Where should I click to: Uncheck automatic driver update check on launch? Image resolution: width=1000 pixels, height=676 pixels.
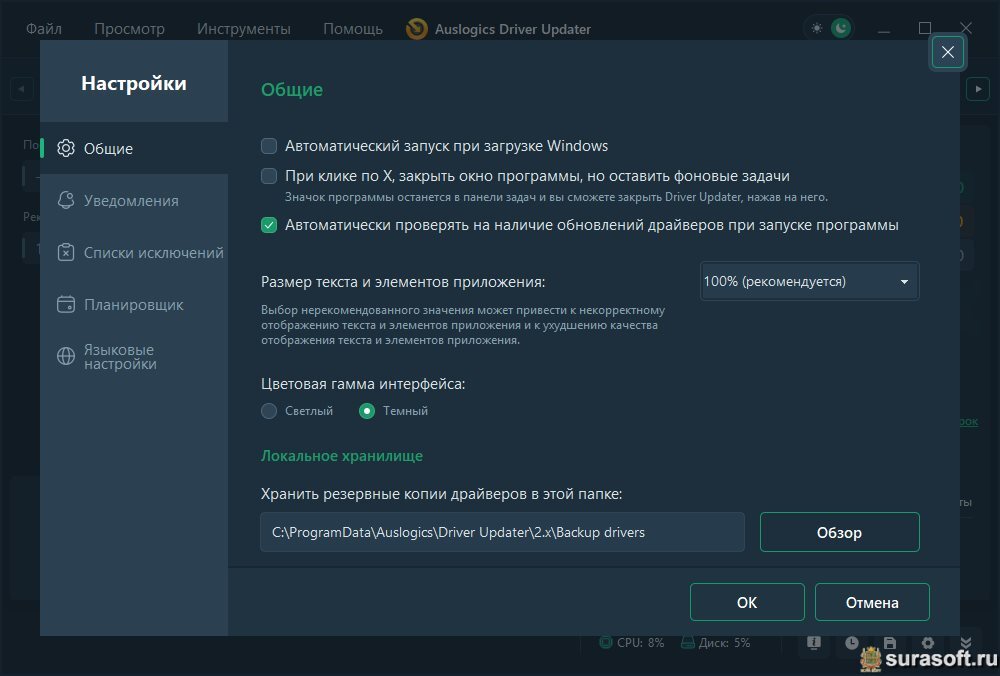[269, 225]
